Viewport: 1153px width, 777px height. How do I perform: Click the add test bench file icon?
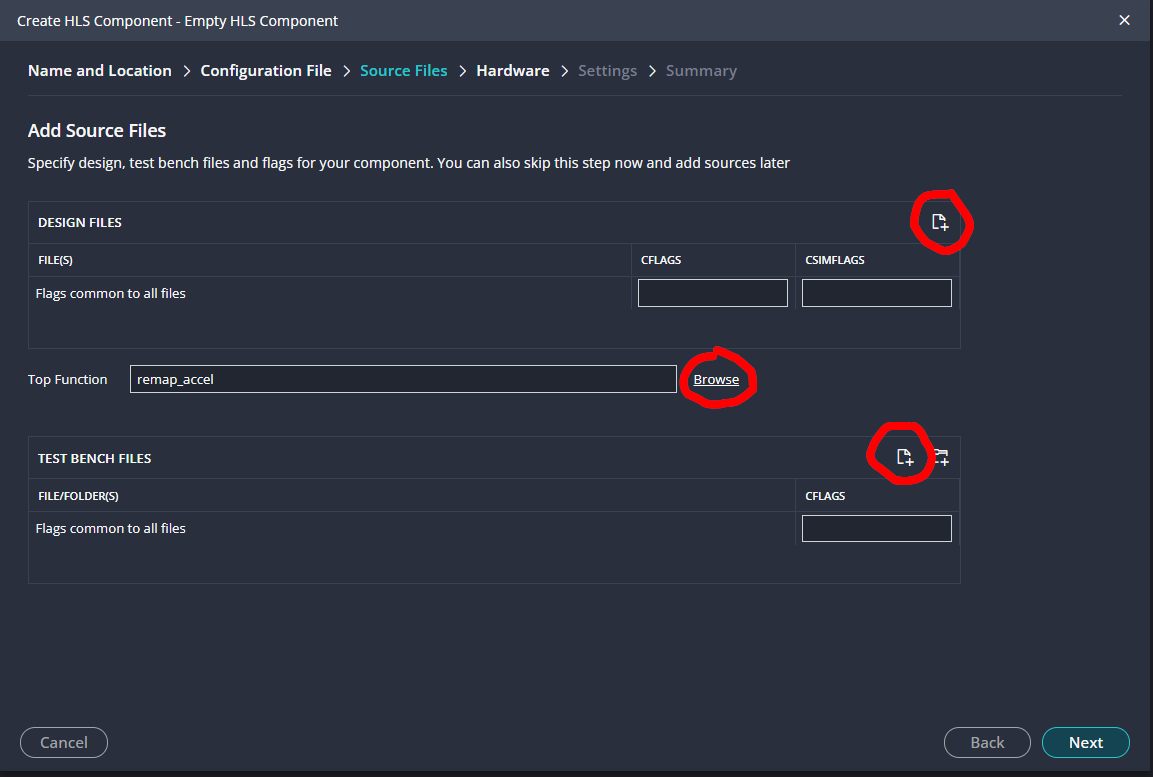[x=904, y=458]
